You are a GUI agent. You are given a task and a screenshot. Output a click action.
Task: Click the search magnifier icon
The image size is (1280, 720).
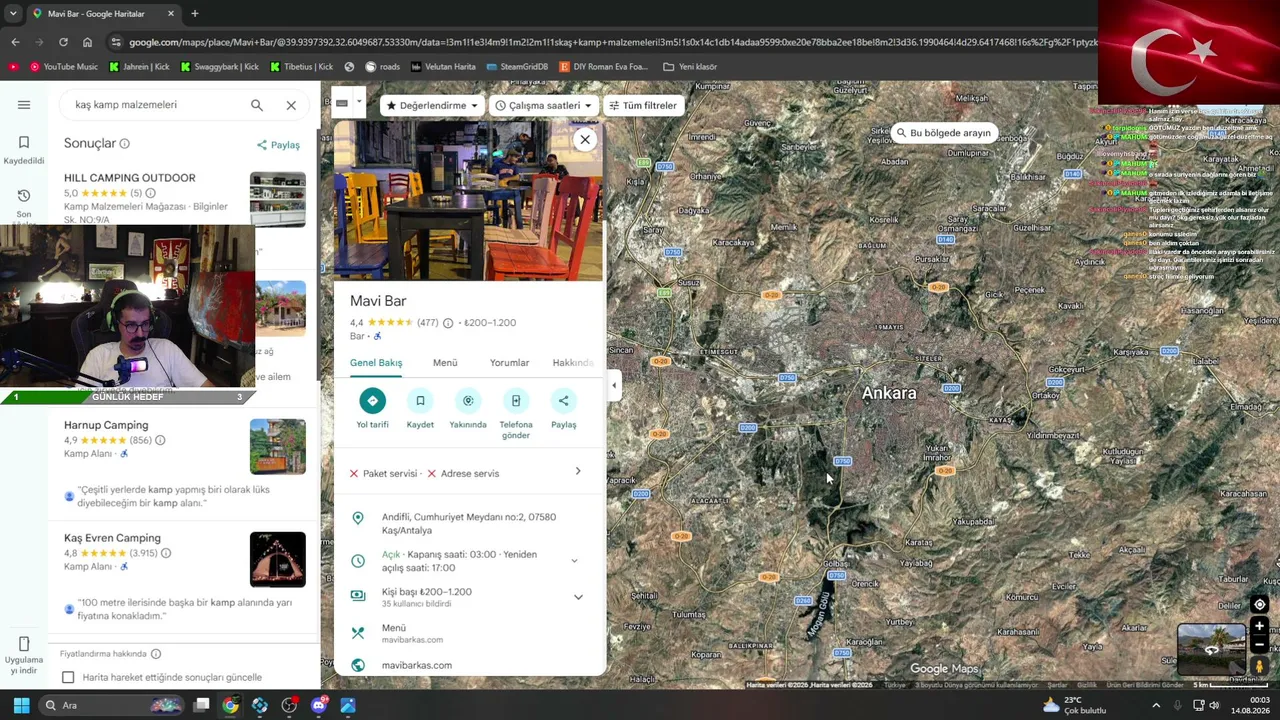(x=257, y=105)
